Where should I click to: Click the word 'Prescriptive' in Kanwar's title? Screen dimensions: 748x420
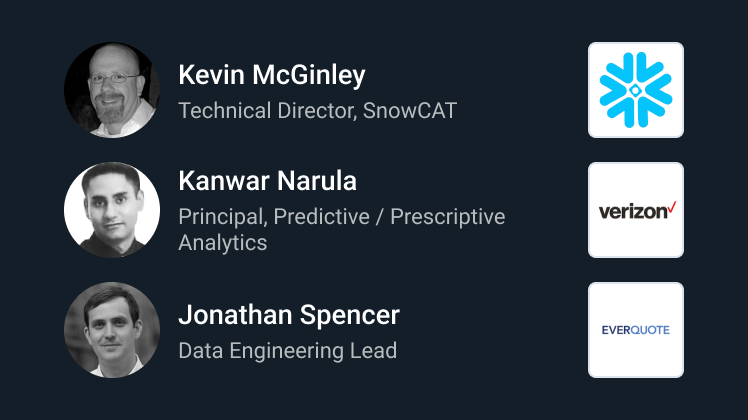447,216
